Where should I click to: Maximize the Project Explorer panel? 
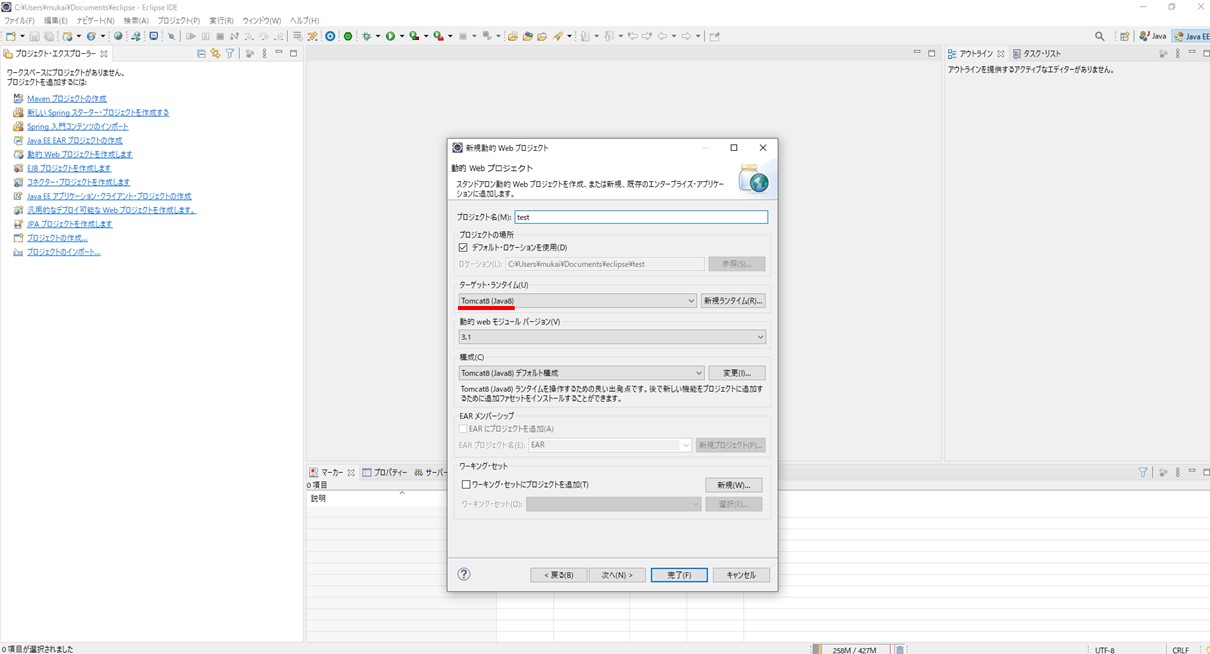point(294,53)
